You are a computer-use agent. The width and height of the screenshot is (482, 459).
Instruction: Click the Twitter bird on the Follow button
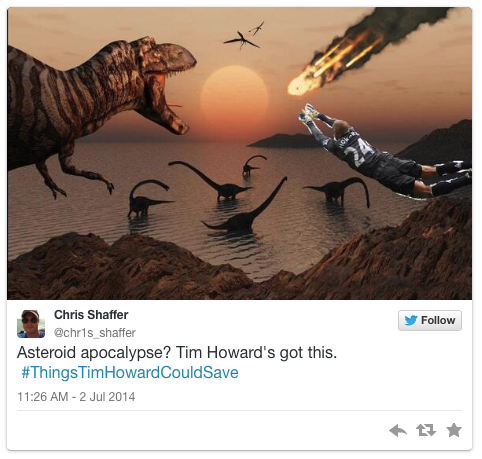click(x=411, y=320)
